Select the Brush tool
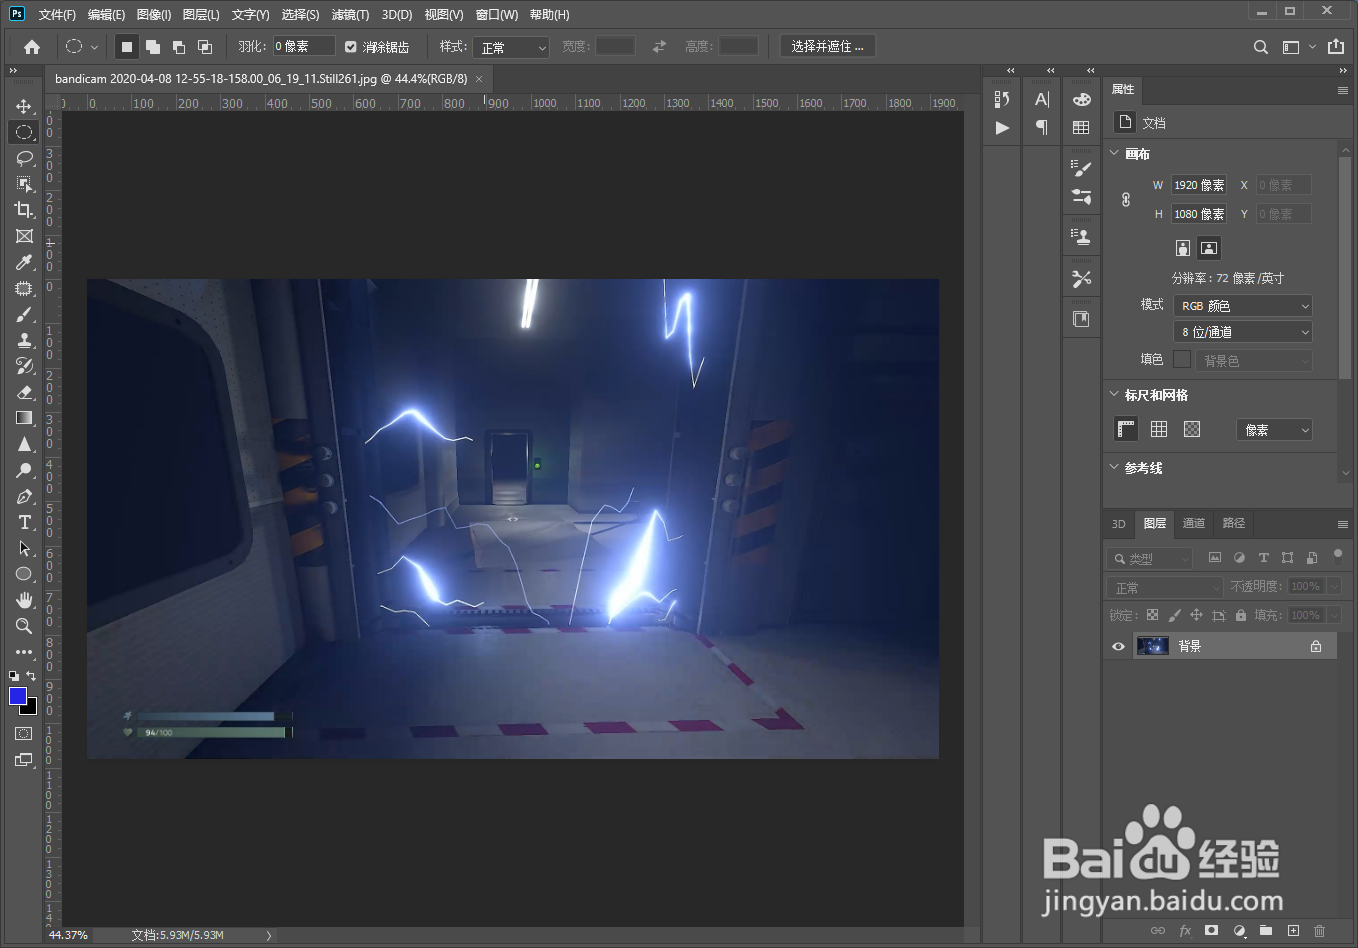1358x948 pixels. click(x=24, y=314)
